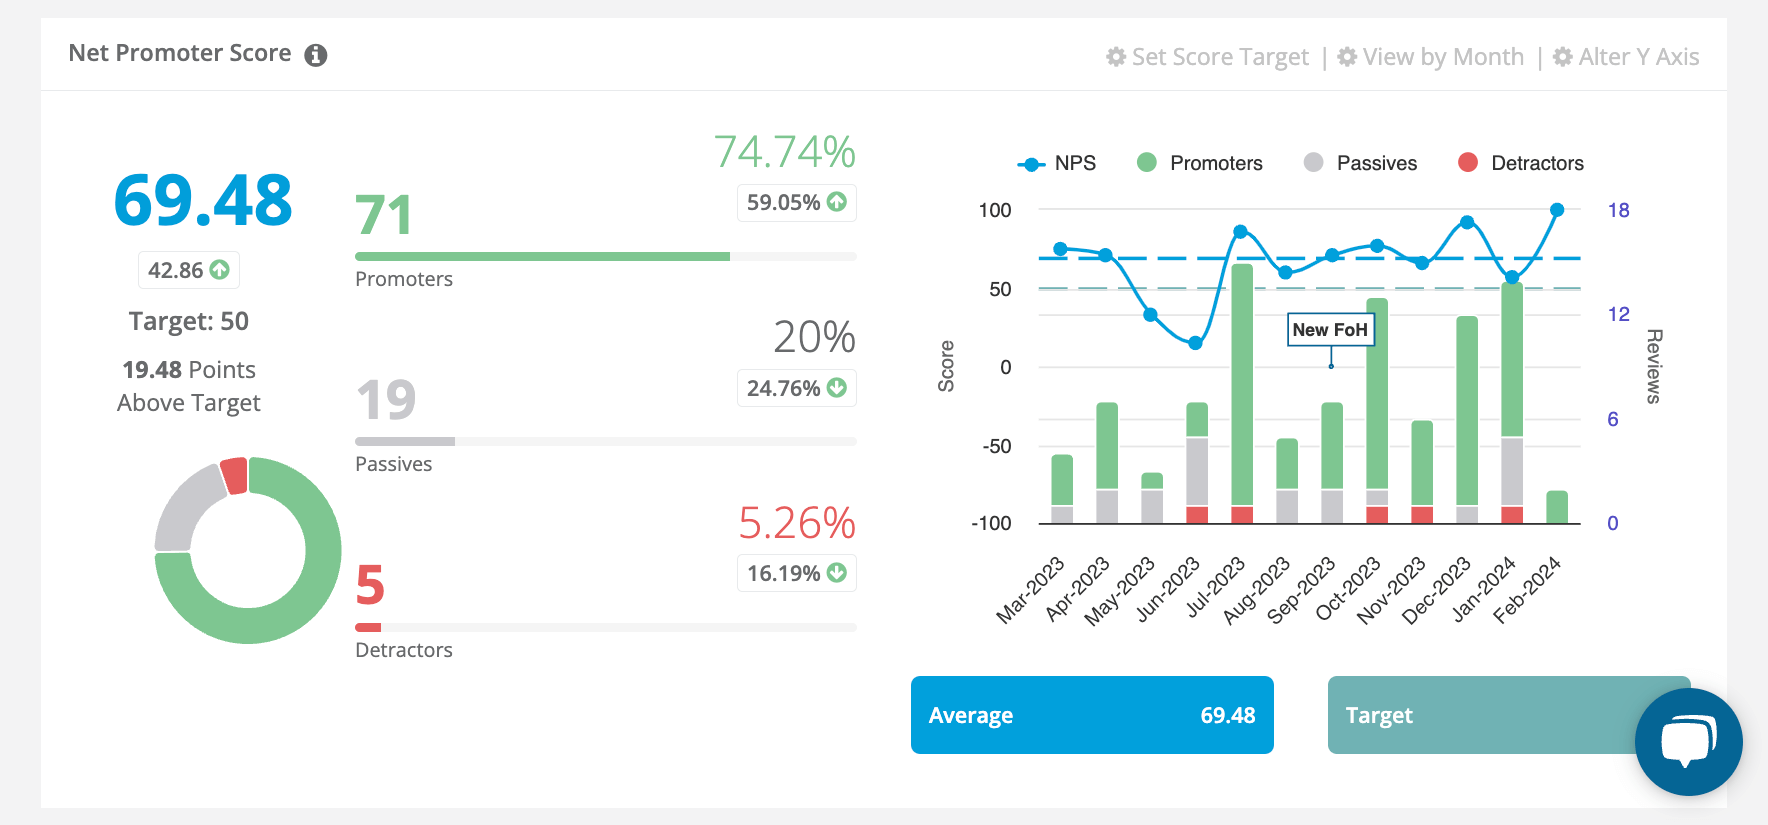Click the gear icon beside View by Month
Screen dimensions: 1768x825
pyautogui.click(x=1347, y=57)
